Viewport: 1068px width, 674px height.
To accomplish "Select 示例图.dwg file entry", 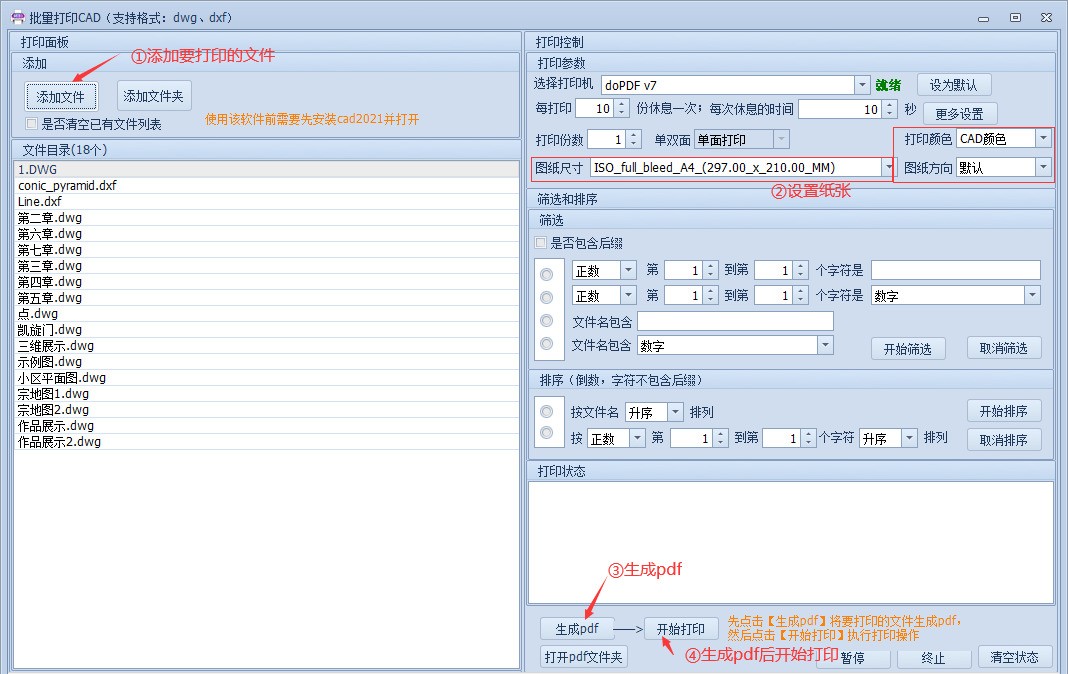I will (x=266, y=362).
